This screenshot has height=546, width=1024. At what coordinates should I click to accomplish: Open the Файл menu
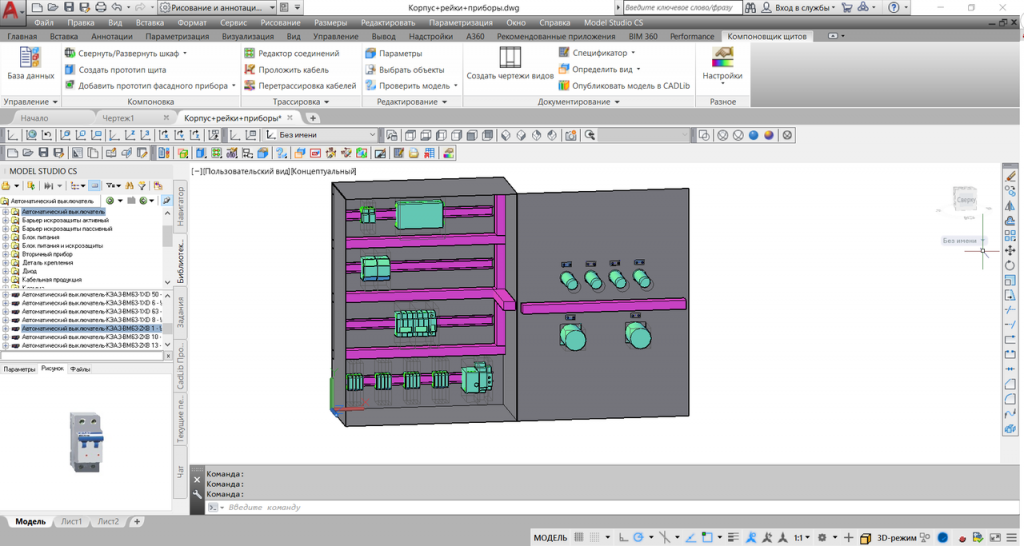(44, 22)
